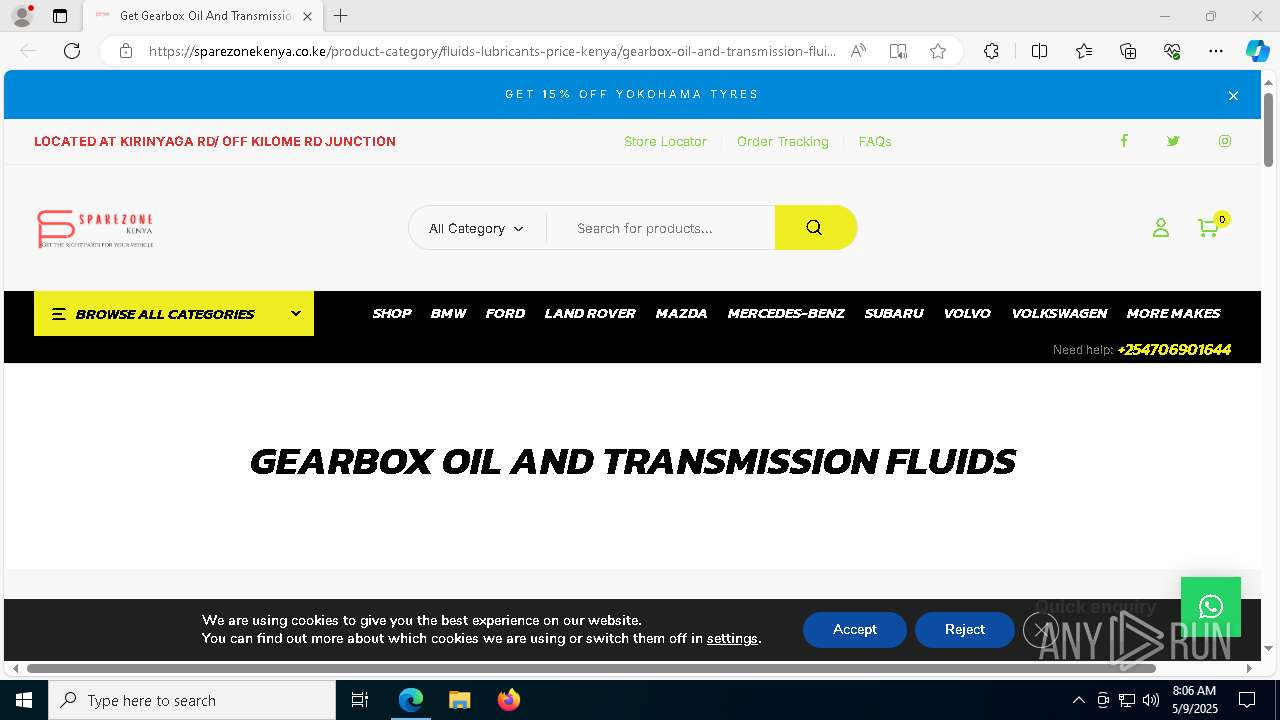Open the LAND ROVER menu item
The width and height of the screenshot is (1280, 720).
(590, 314)
